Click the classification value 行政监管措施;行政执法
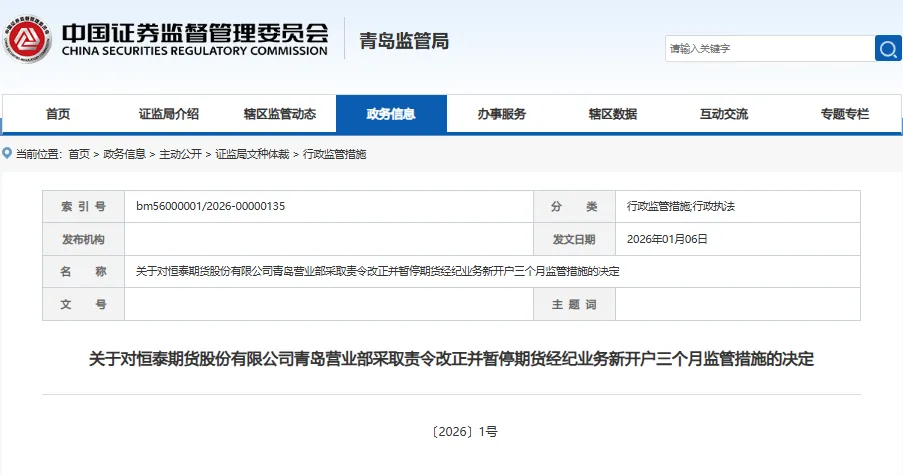903x475 pixels. 681,206
